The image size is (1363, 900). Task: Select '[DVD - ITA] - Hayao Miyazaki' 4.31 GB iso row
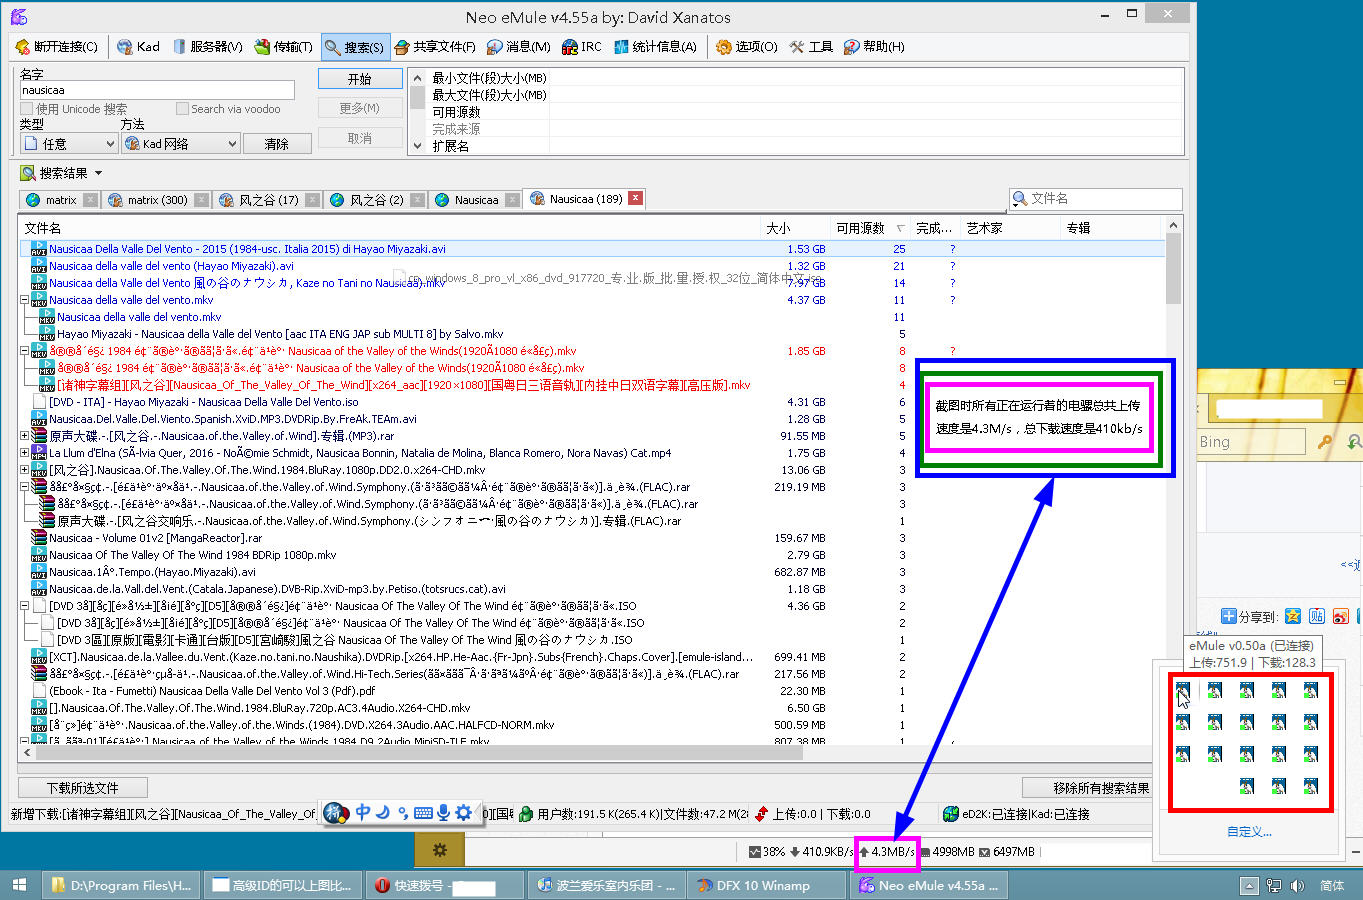[592, 402]
